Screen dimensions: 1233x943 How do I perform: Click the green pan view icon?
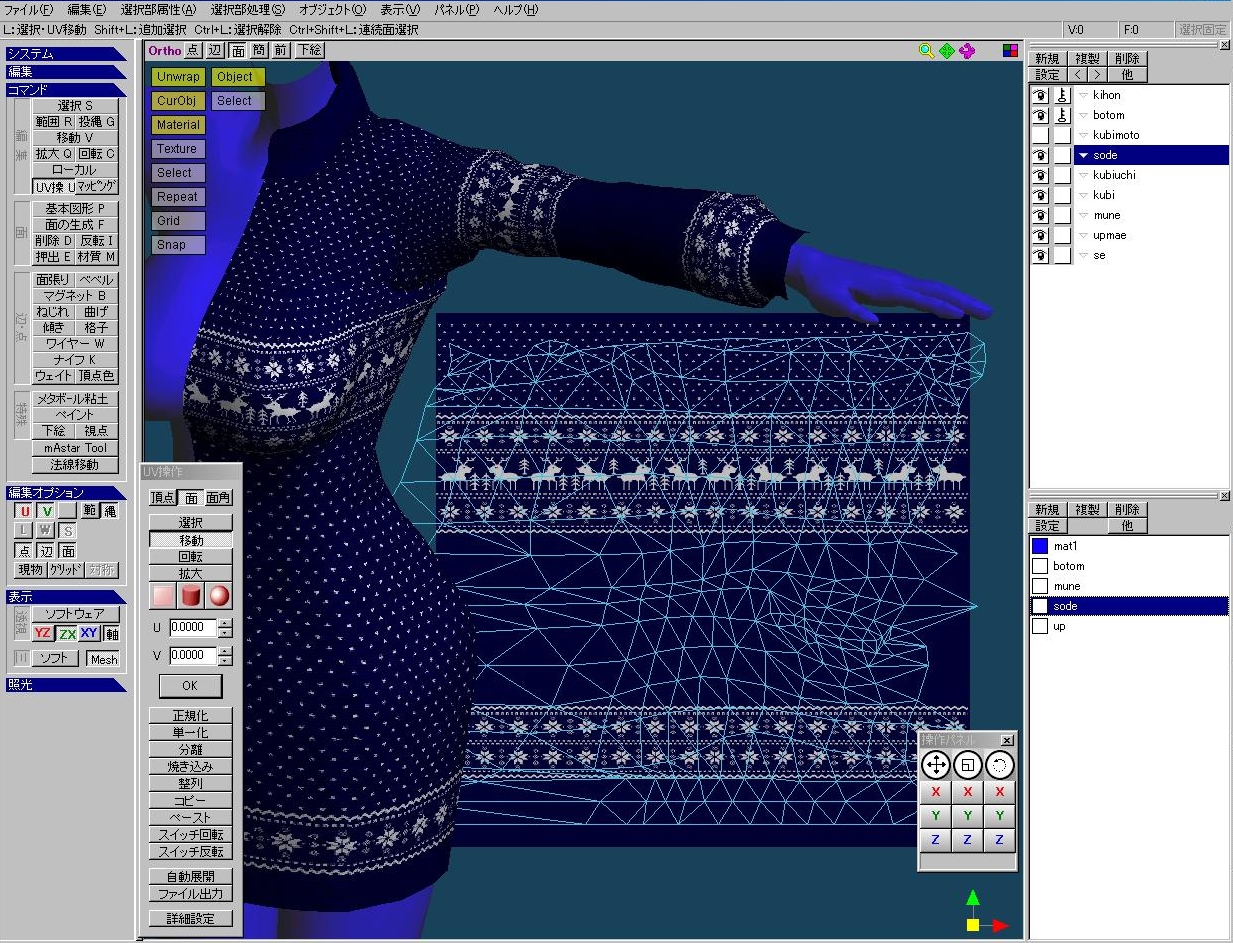click(946, 50)
